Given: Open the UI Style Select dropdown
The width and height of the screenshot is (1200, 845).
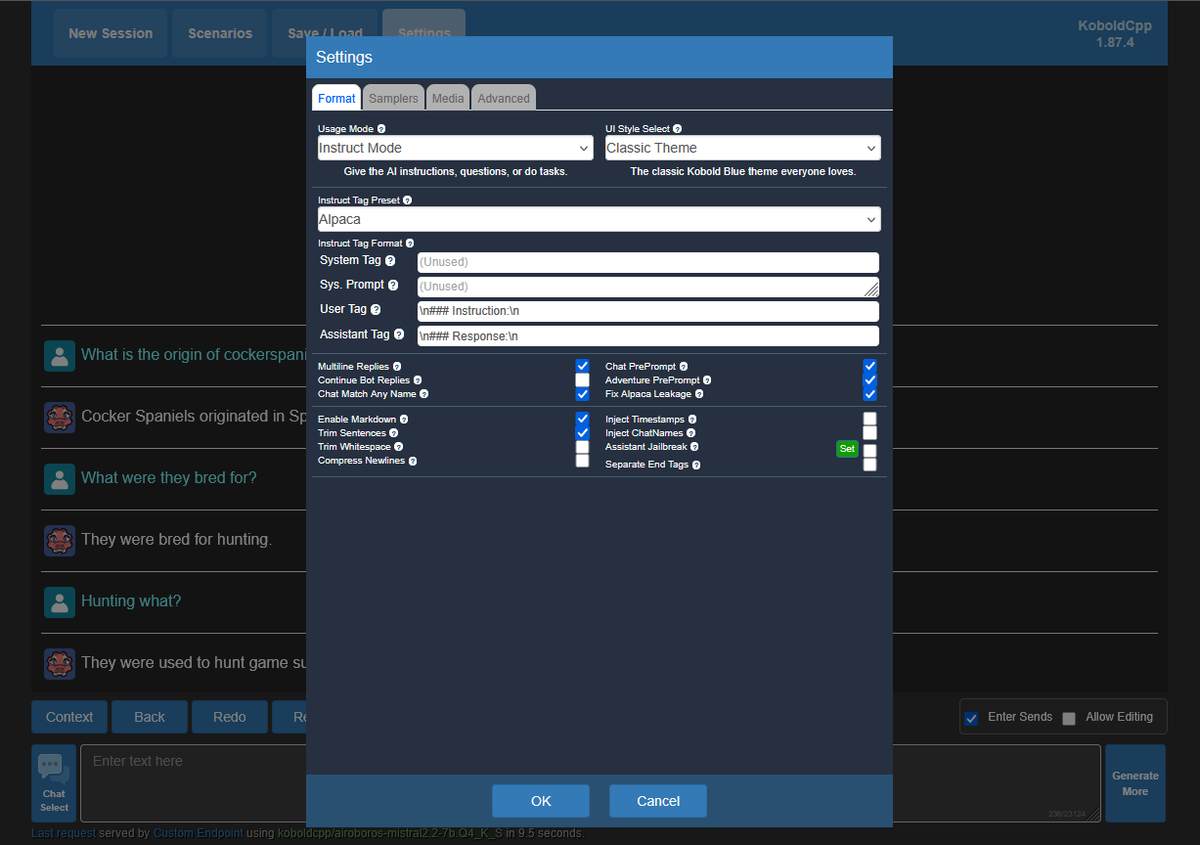Looking at the screenshot, I should 743,148.
